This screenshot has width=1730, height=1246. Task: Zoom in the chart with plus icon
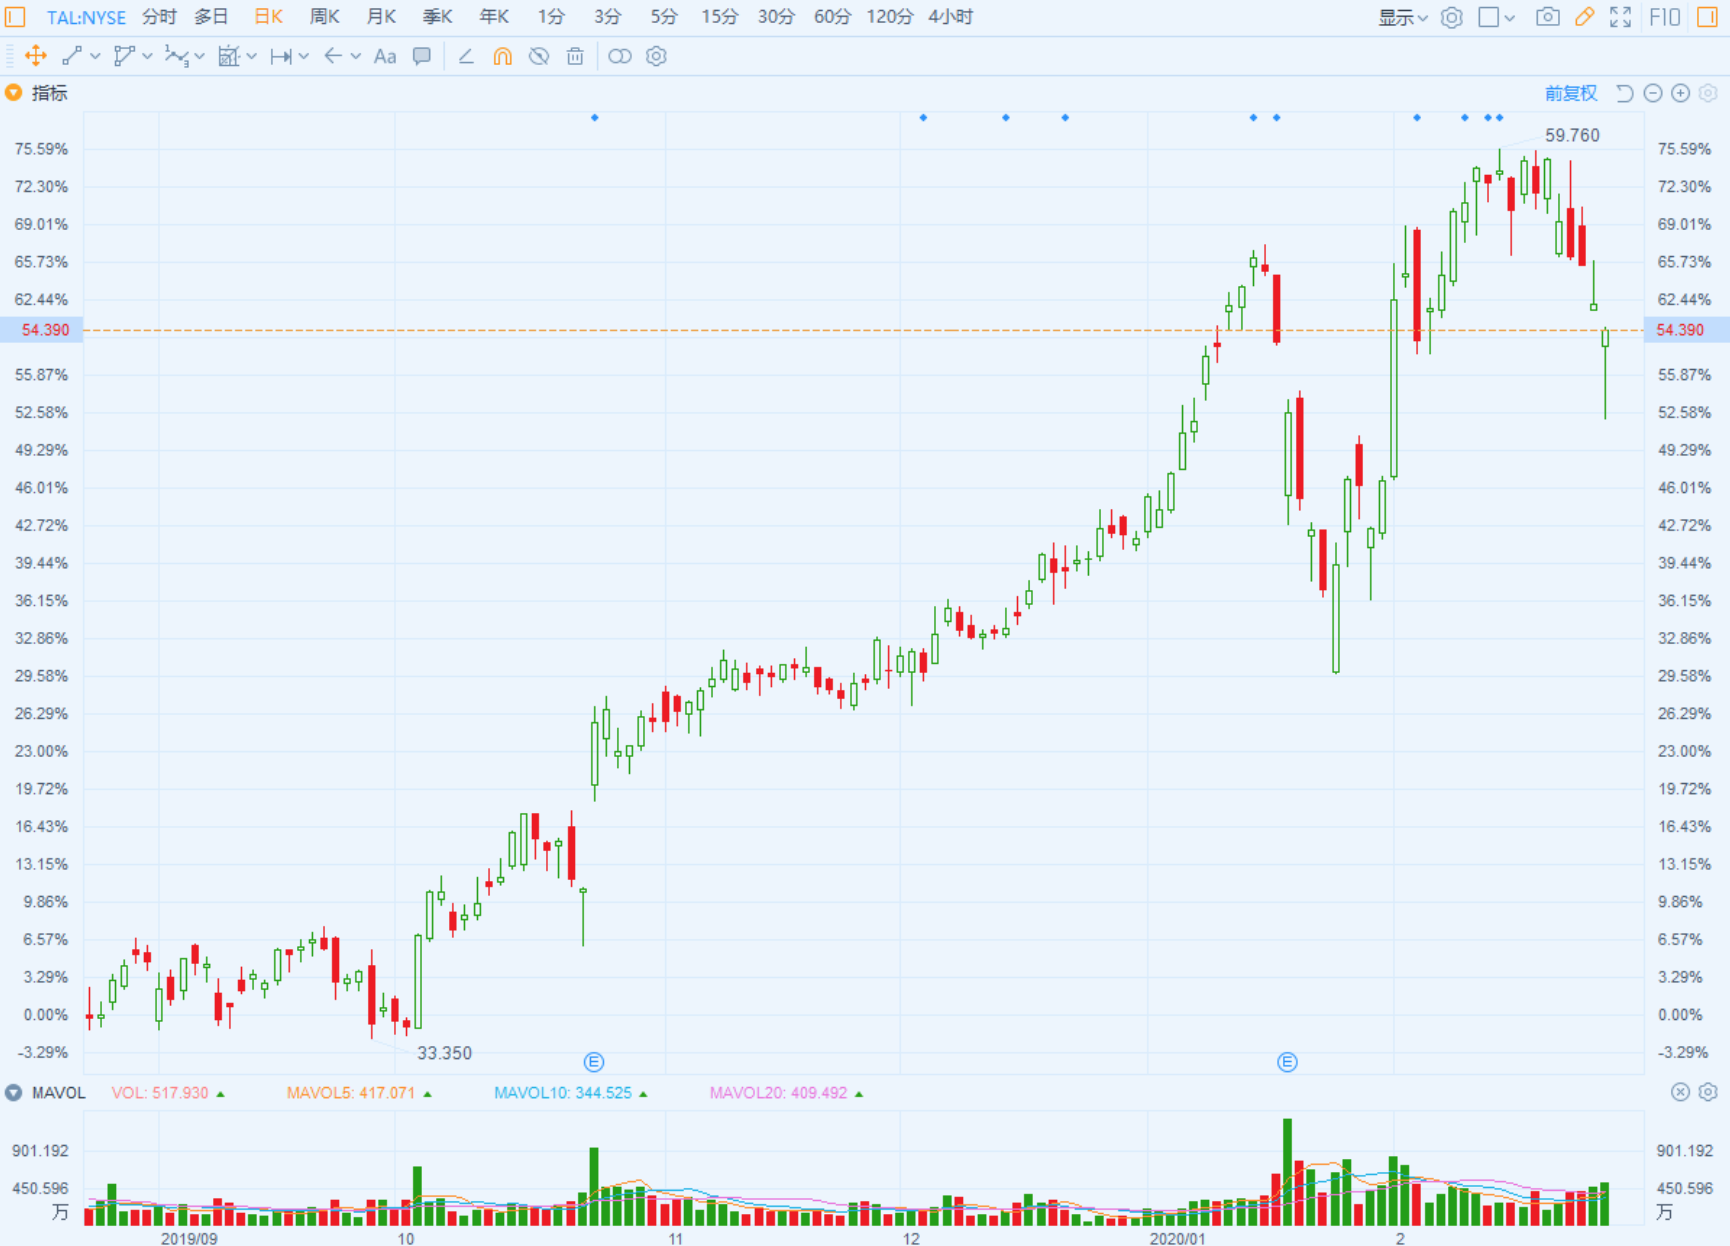[x=1681, y=93]
